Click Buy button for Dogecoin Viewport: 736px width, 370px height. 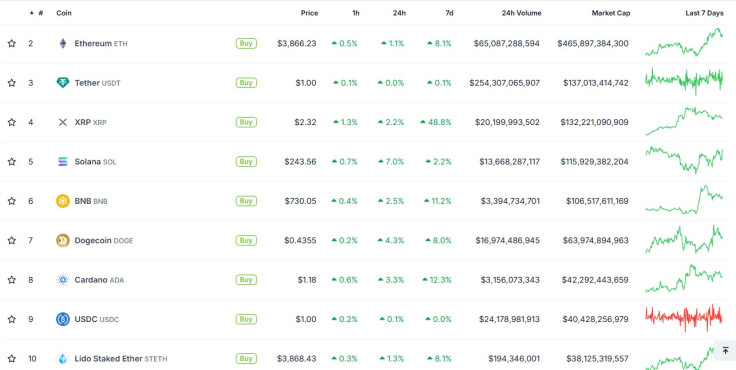(246, 240)
